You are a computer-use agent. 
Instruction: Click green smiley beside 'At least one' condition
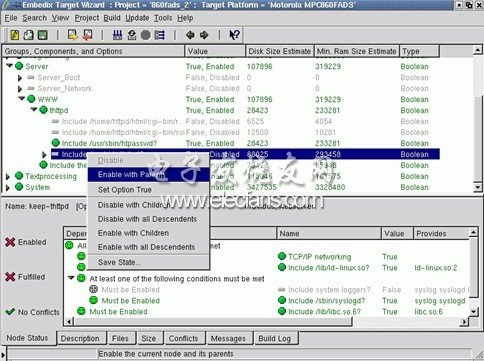(81, 278)
